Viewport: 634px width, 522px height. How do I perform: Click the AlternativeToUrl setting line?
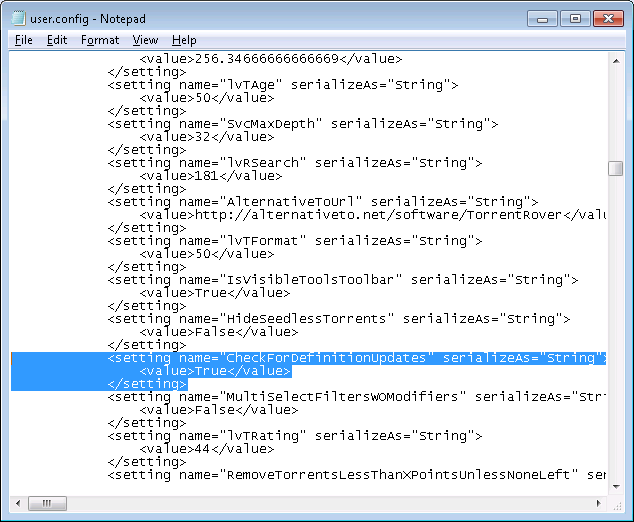point(323,202)
